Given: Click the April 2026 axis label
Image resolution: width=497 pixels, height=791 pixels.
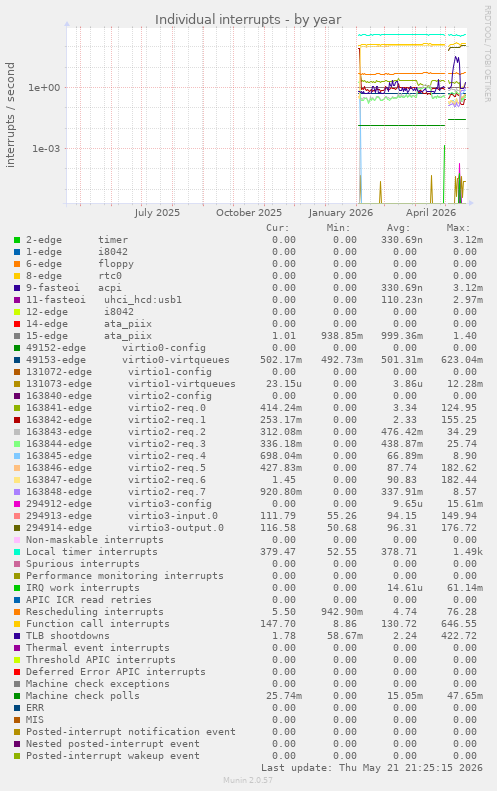Looking at the screenshot, I should pos(431,212).
